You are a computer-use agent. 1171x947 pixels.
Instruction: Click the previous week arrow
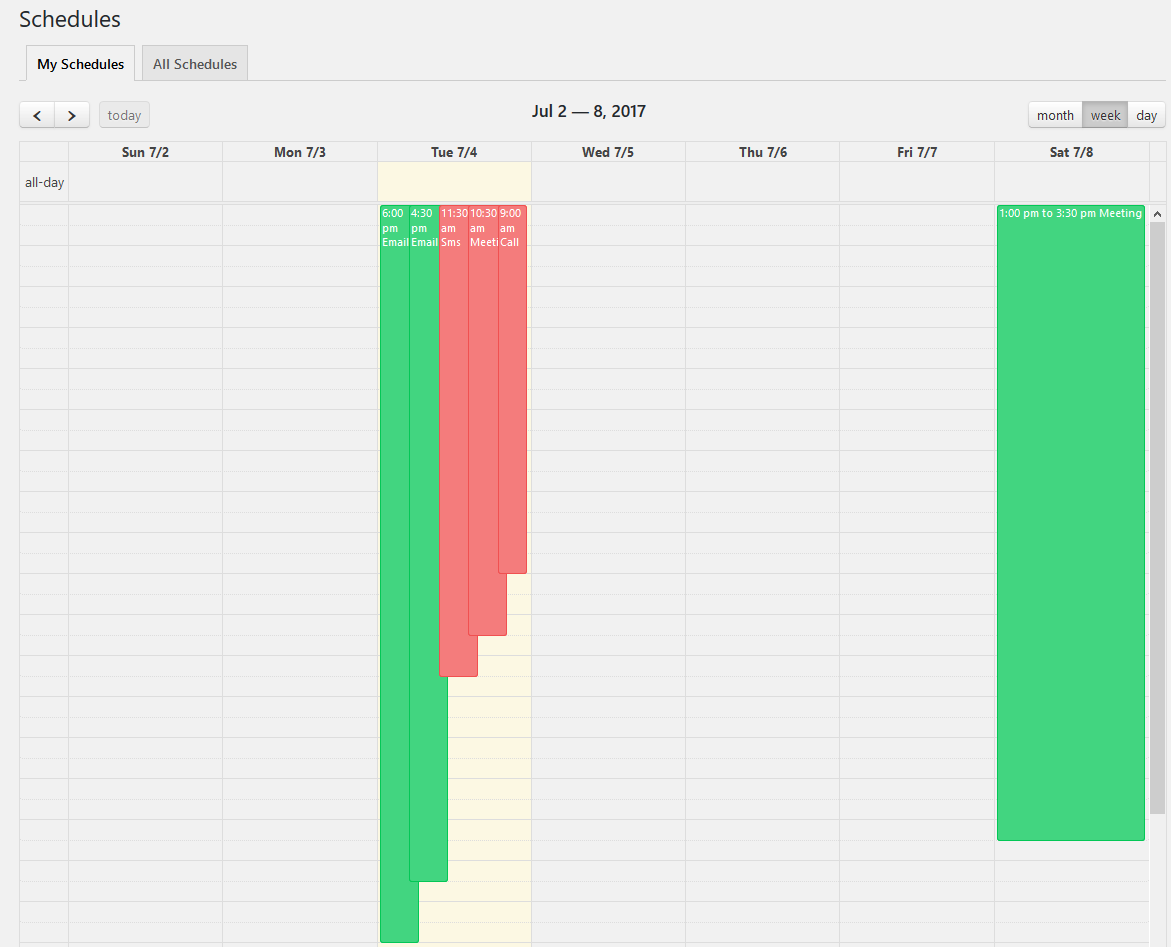coord(37,115)
